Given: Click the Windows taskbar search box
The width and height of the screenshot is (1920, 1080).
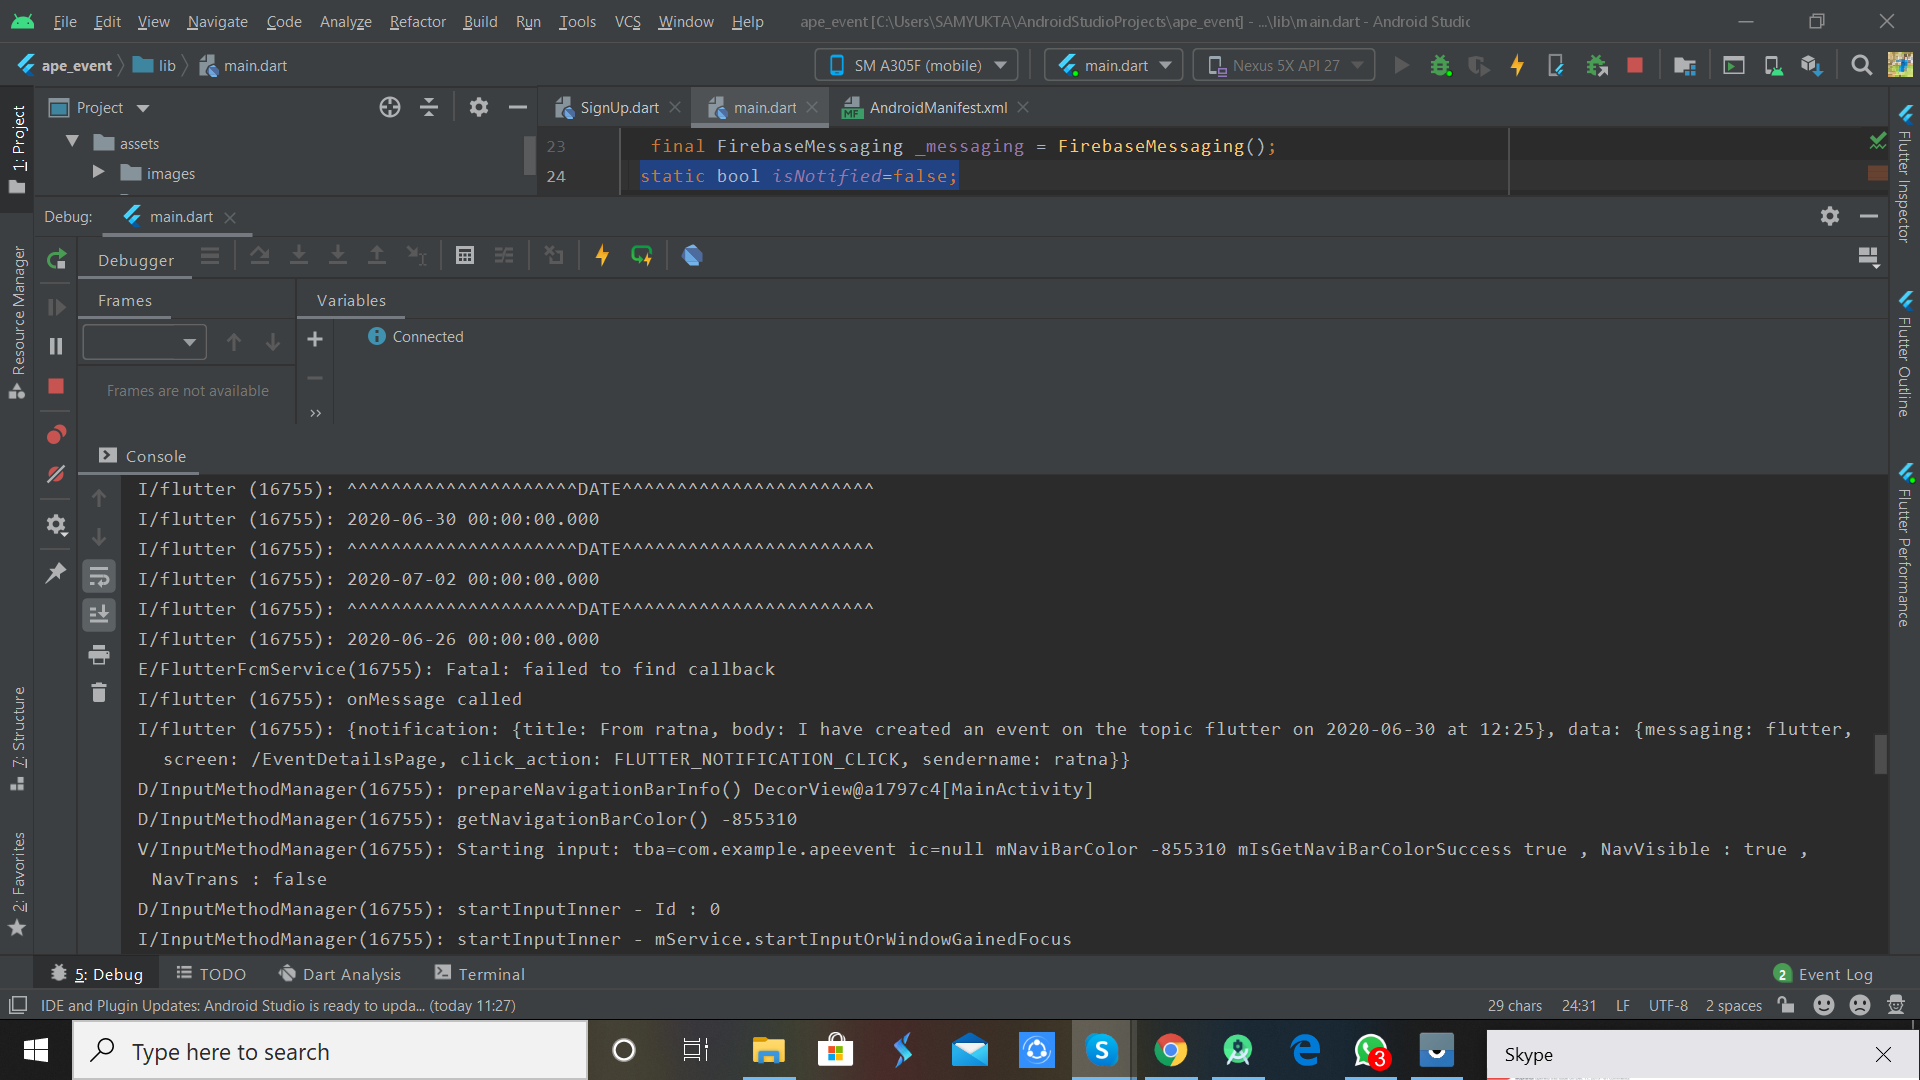Looking at the screenshot, I should 330,1051.
